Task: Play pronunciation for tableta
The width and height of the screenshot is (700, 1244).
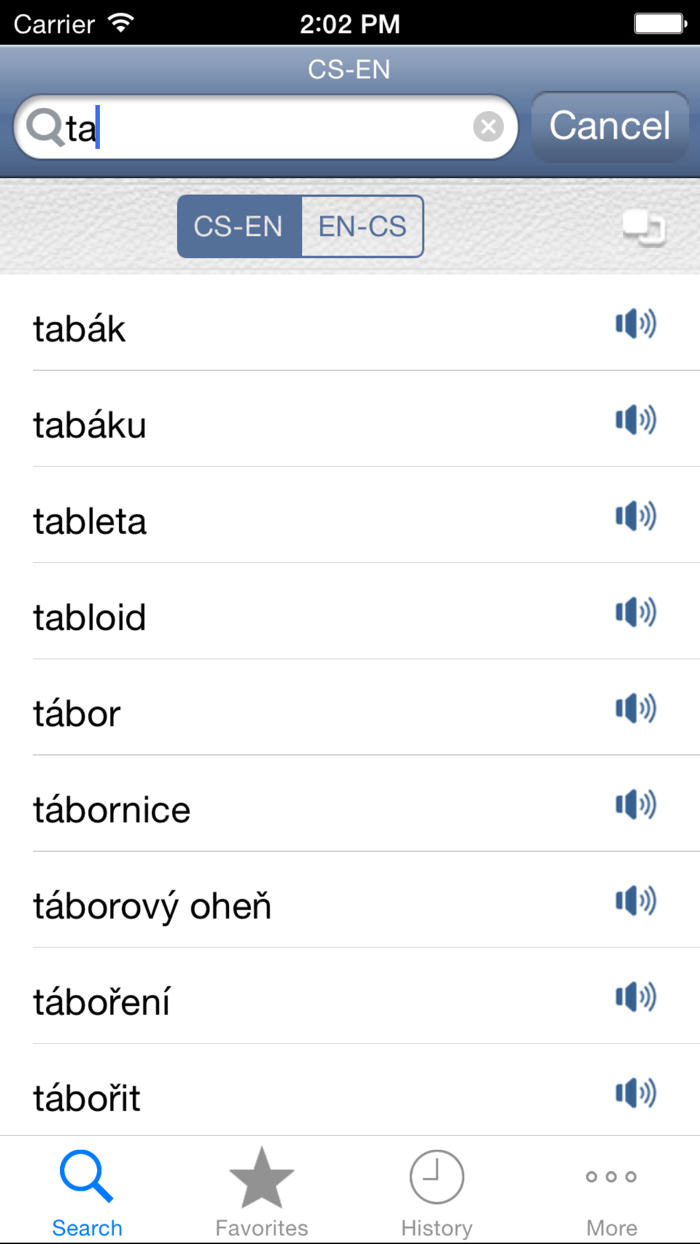Action: tap(636, 516)
